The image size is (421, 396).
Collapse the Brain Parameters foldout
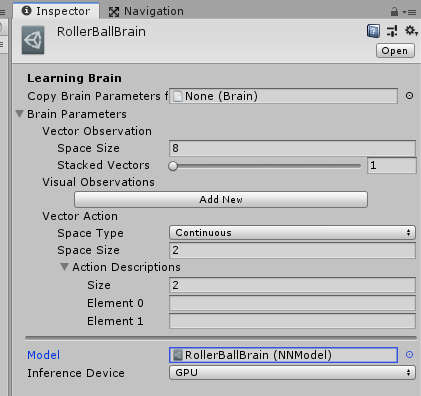[x=20, y=114]
